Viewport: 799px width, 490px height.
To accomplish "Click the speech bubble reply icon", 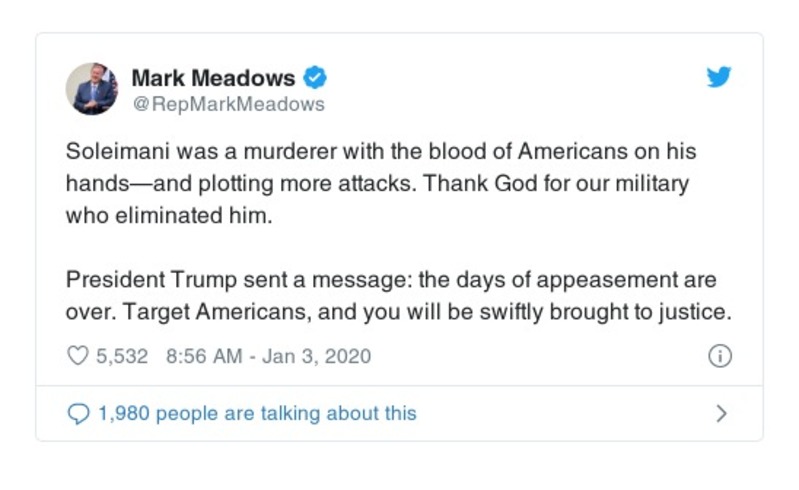I will [78, 412].
